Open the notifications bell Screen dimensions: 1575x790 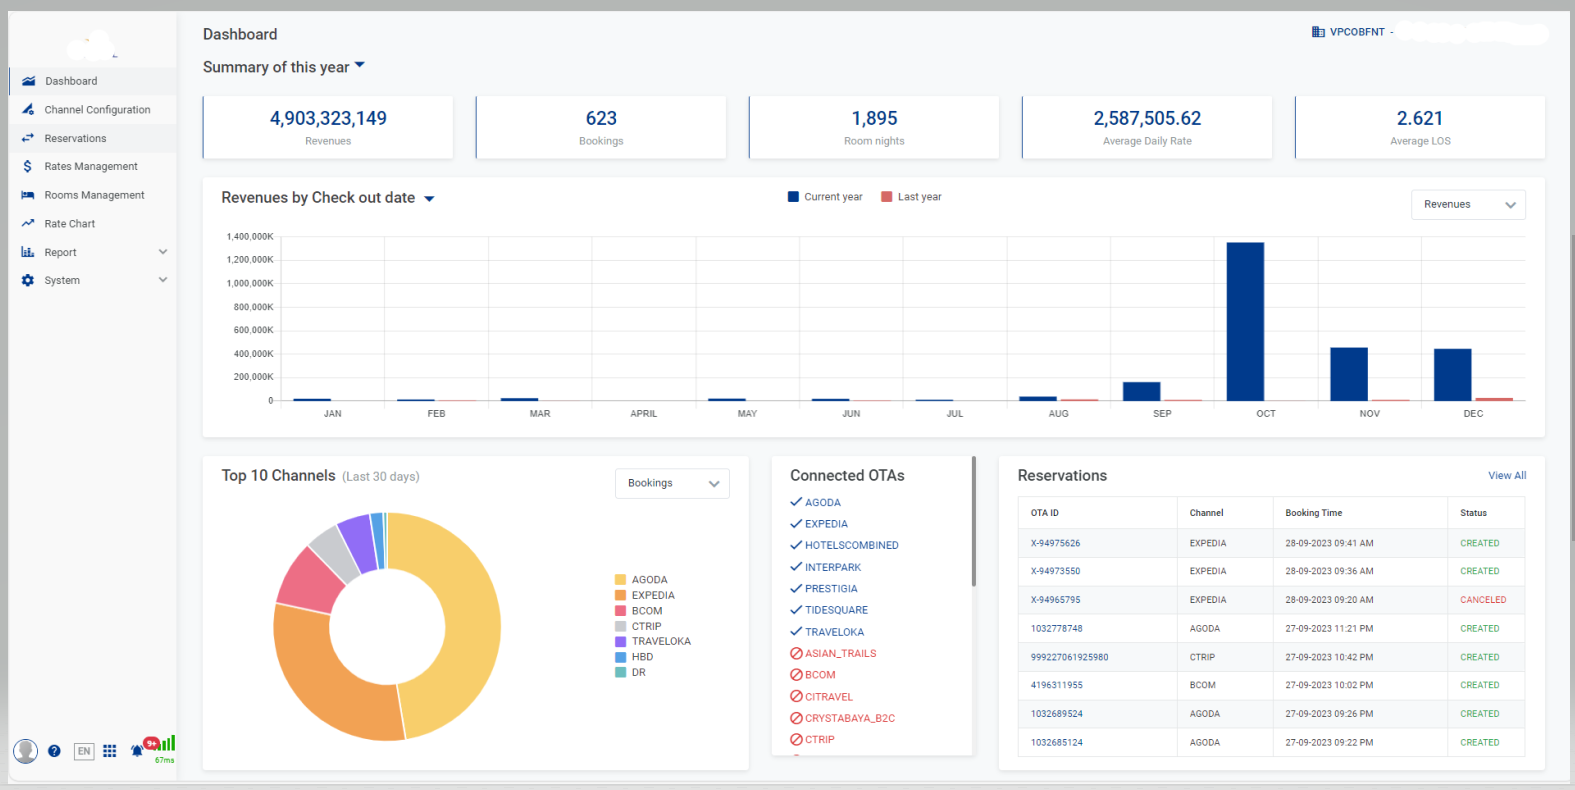pos(137,751)
